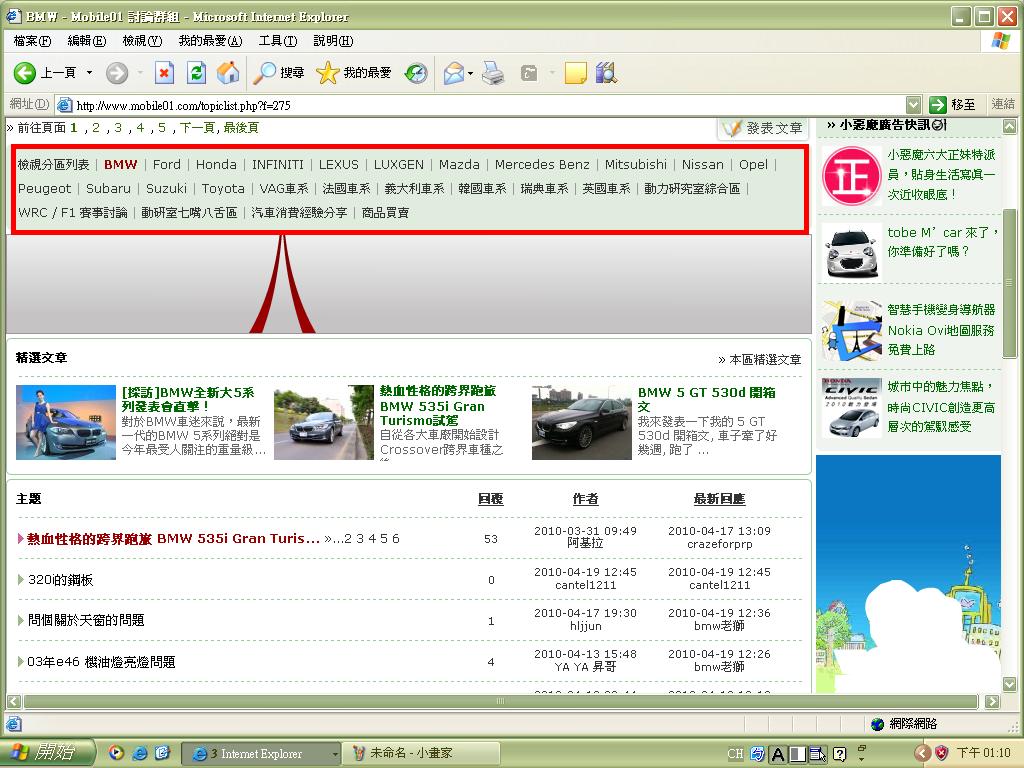Open the Mail button dropdown arrow
This screenshot has height=768, width=1024.
pos(470,72)
